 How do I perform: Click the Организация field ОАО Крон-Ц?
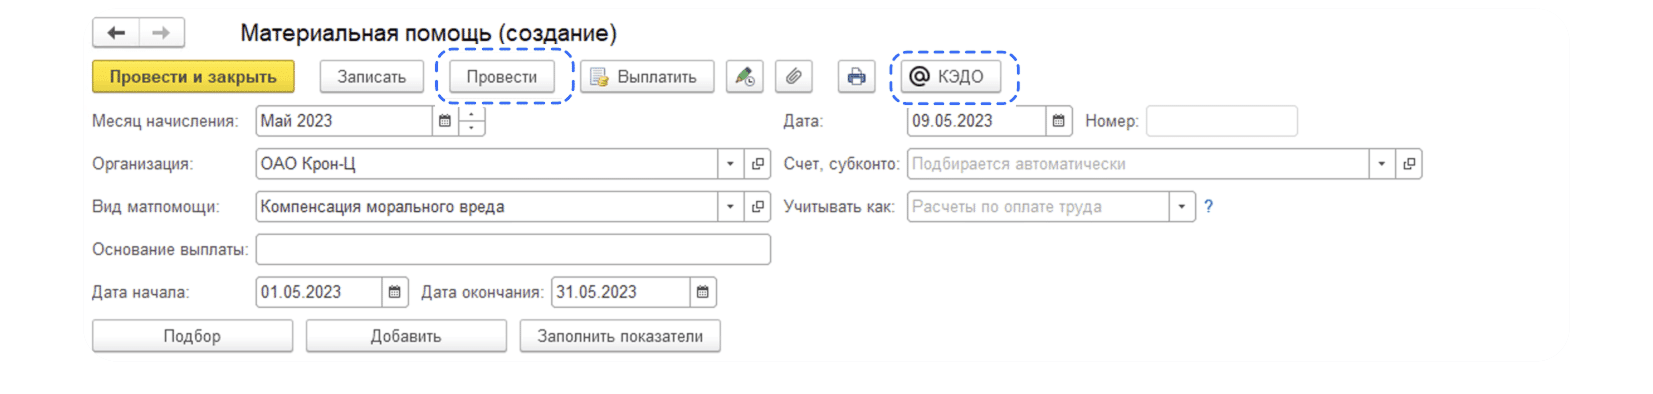(487, 164)
